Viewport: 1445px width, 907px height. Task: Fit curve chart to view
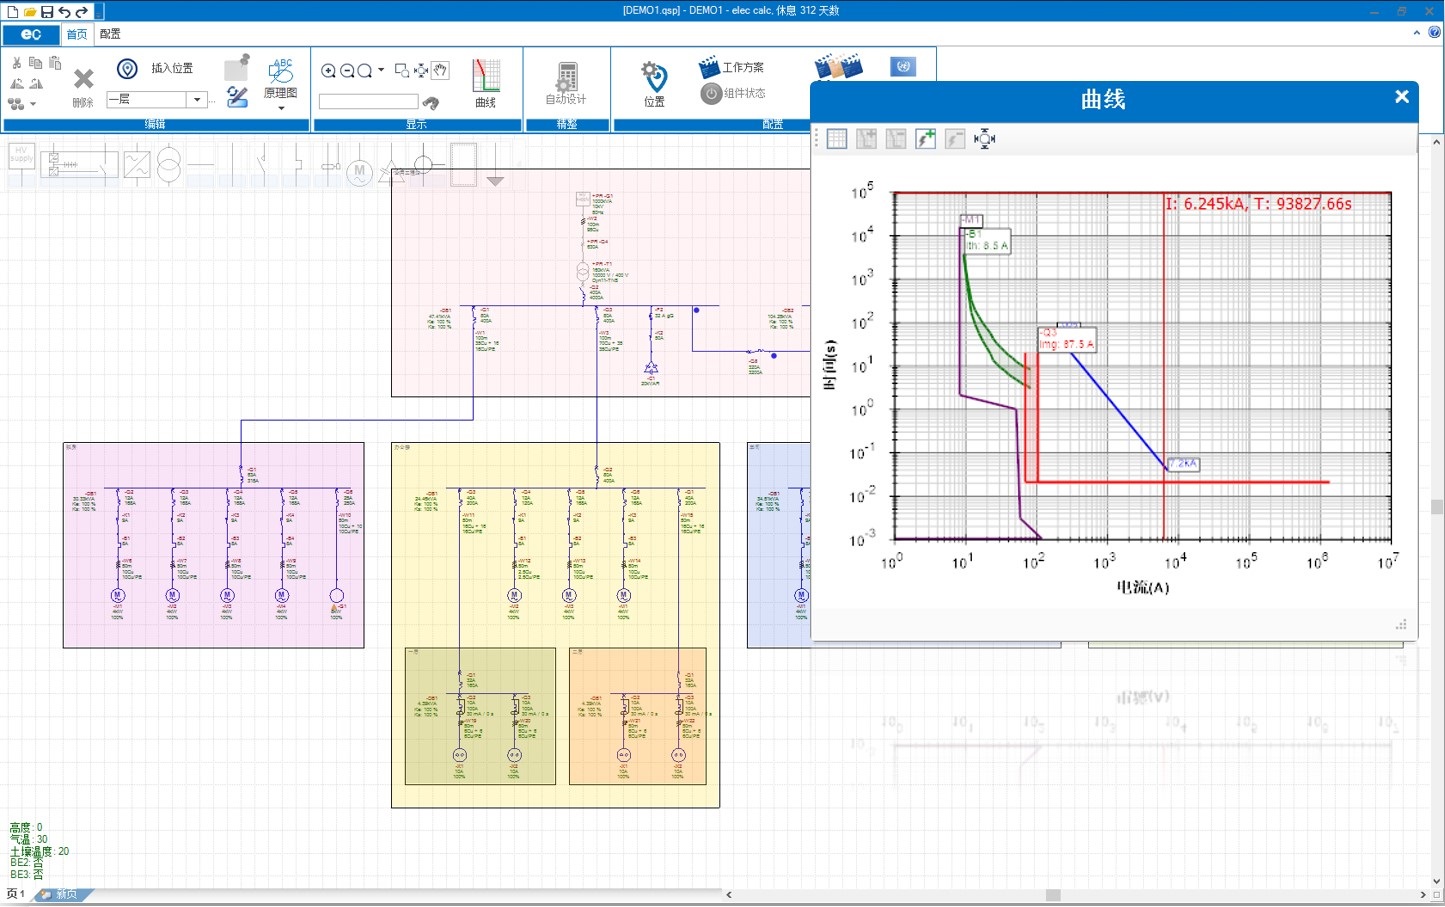pyautogui.click(x=984, y=139)
